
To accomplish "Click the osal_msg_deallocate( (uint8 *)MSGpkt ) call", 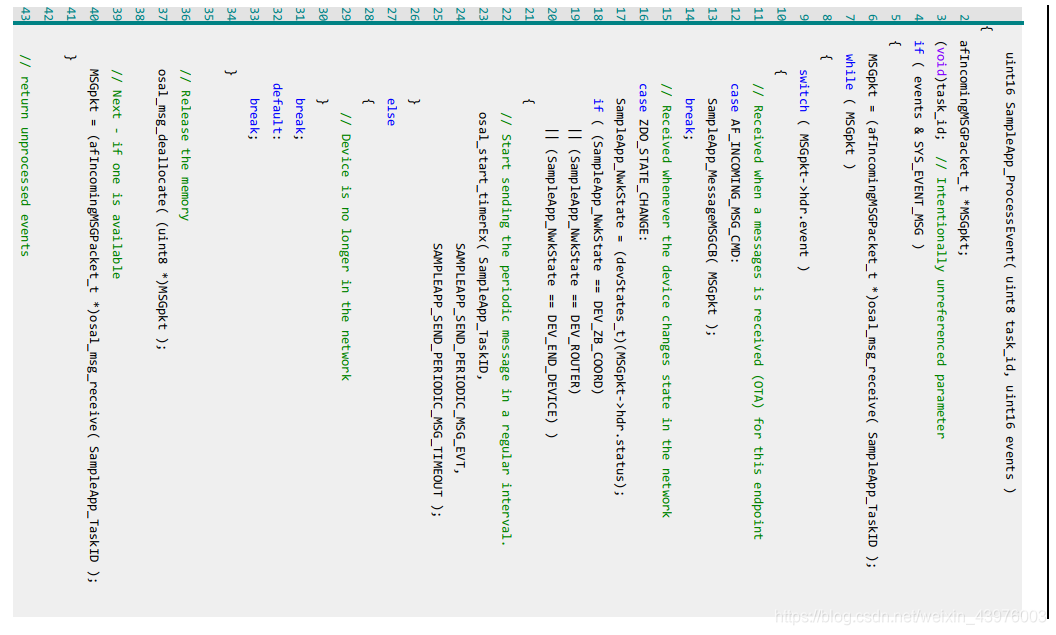I will click(162, 209).
